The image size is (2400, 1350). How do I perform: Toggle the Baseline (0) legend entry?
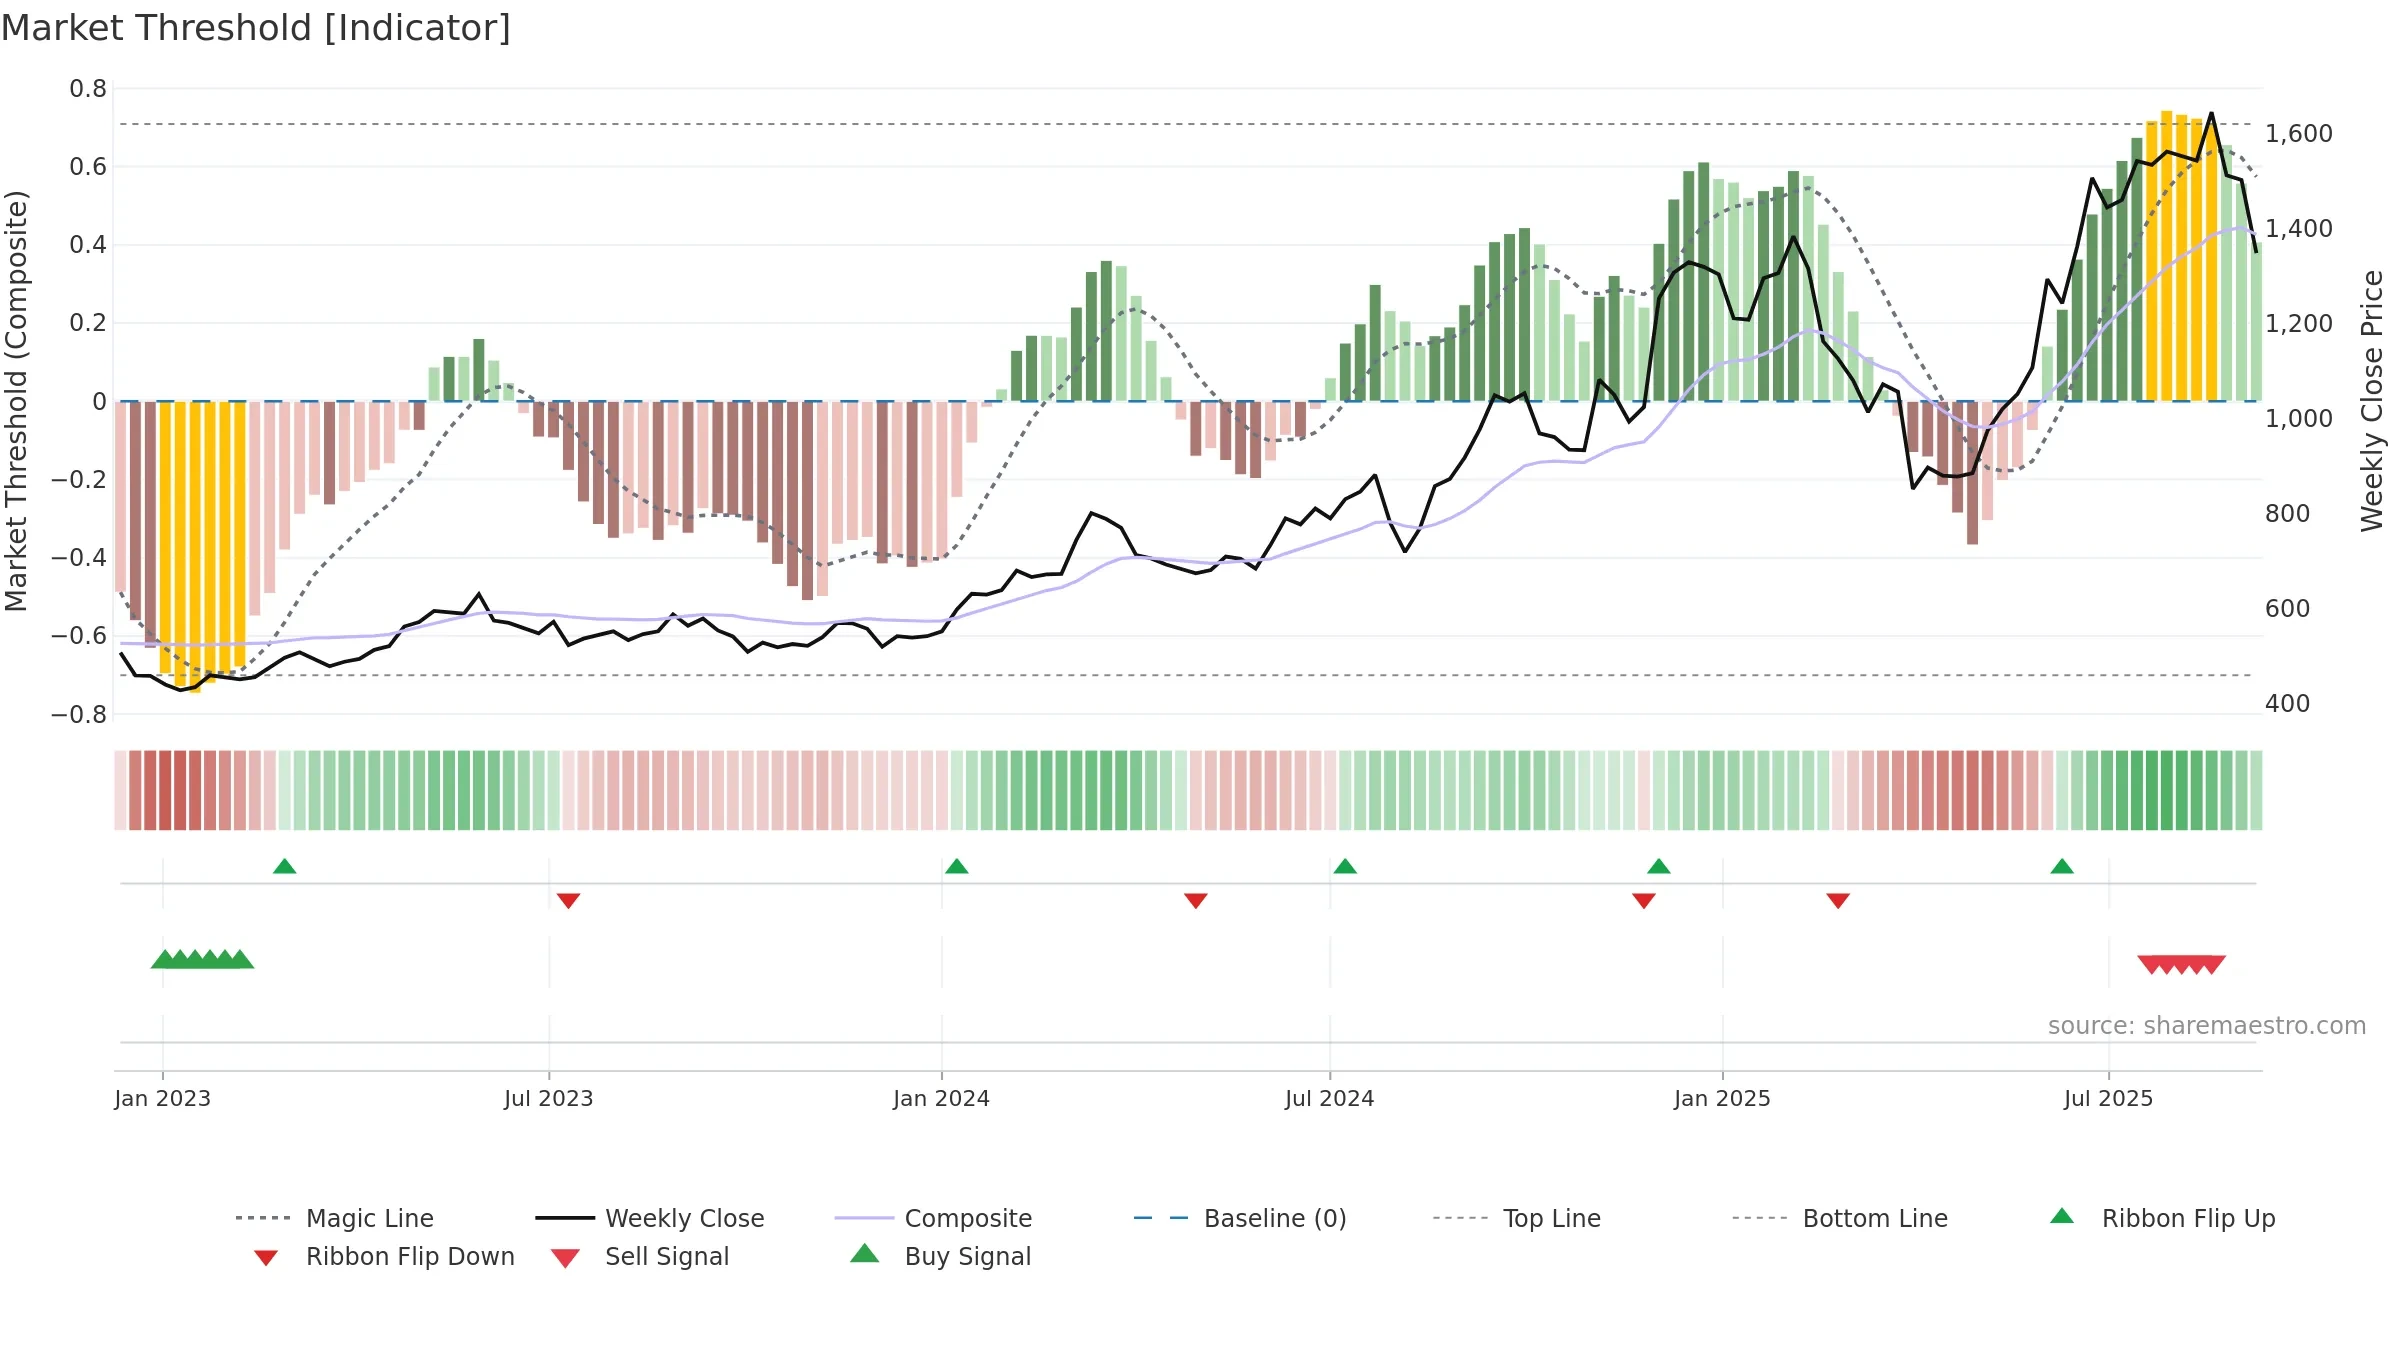[x=1240, y=1218]
